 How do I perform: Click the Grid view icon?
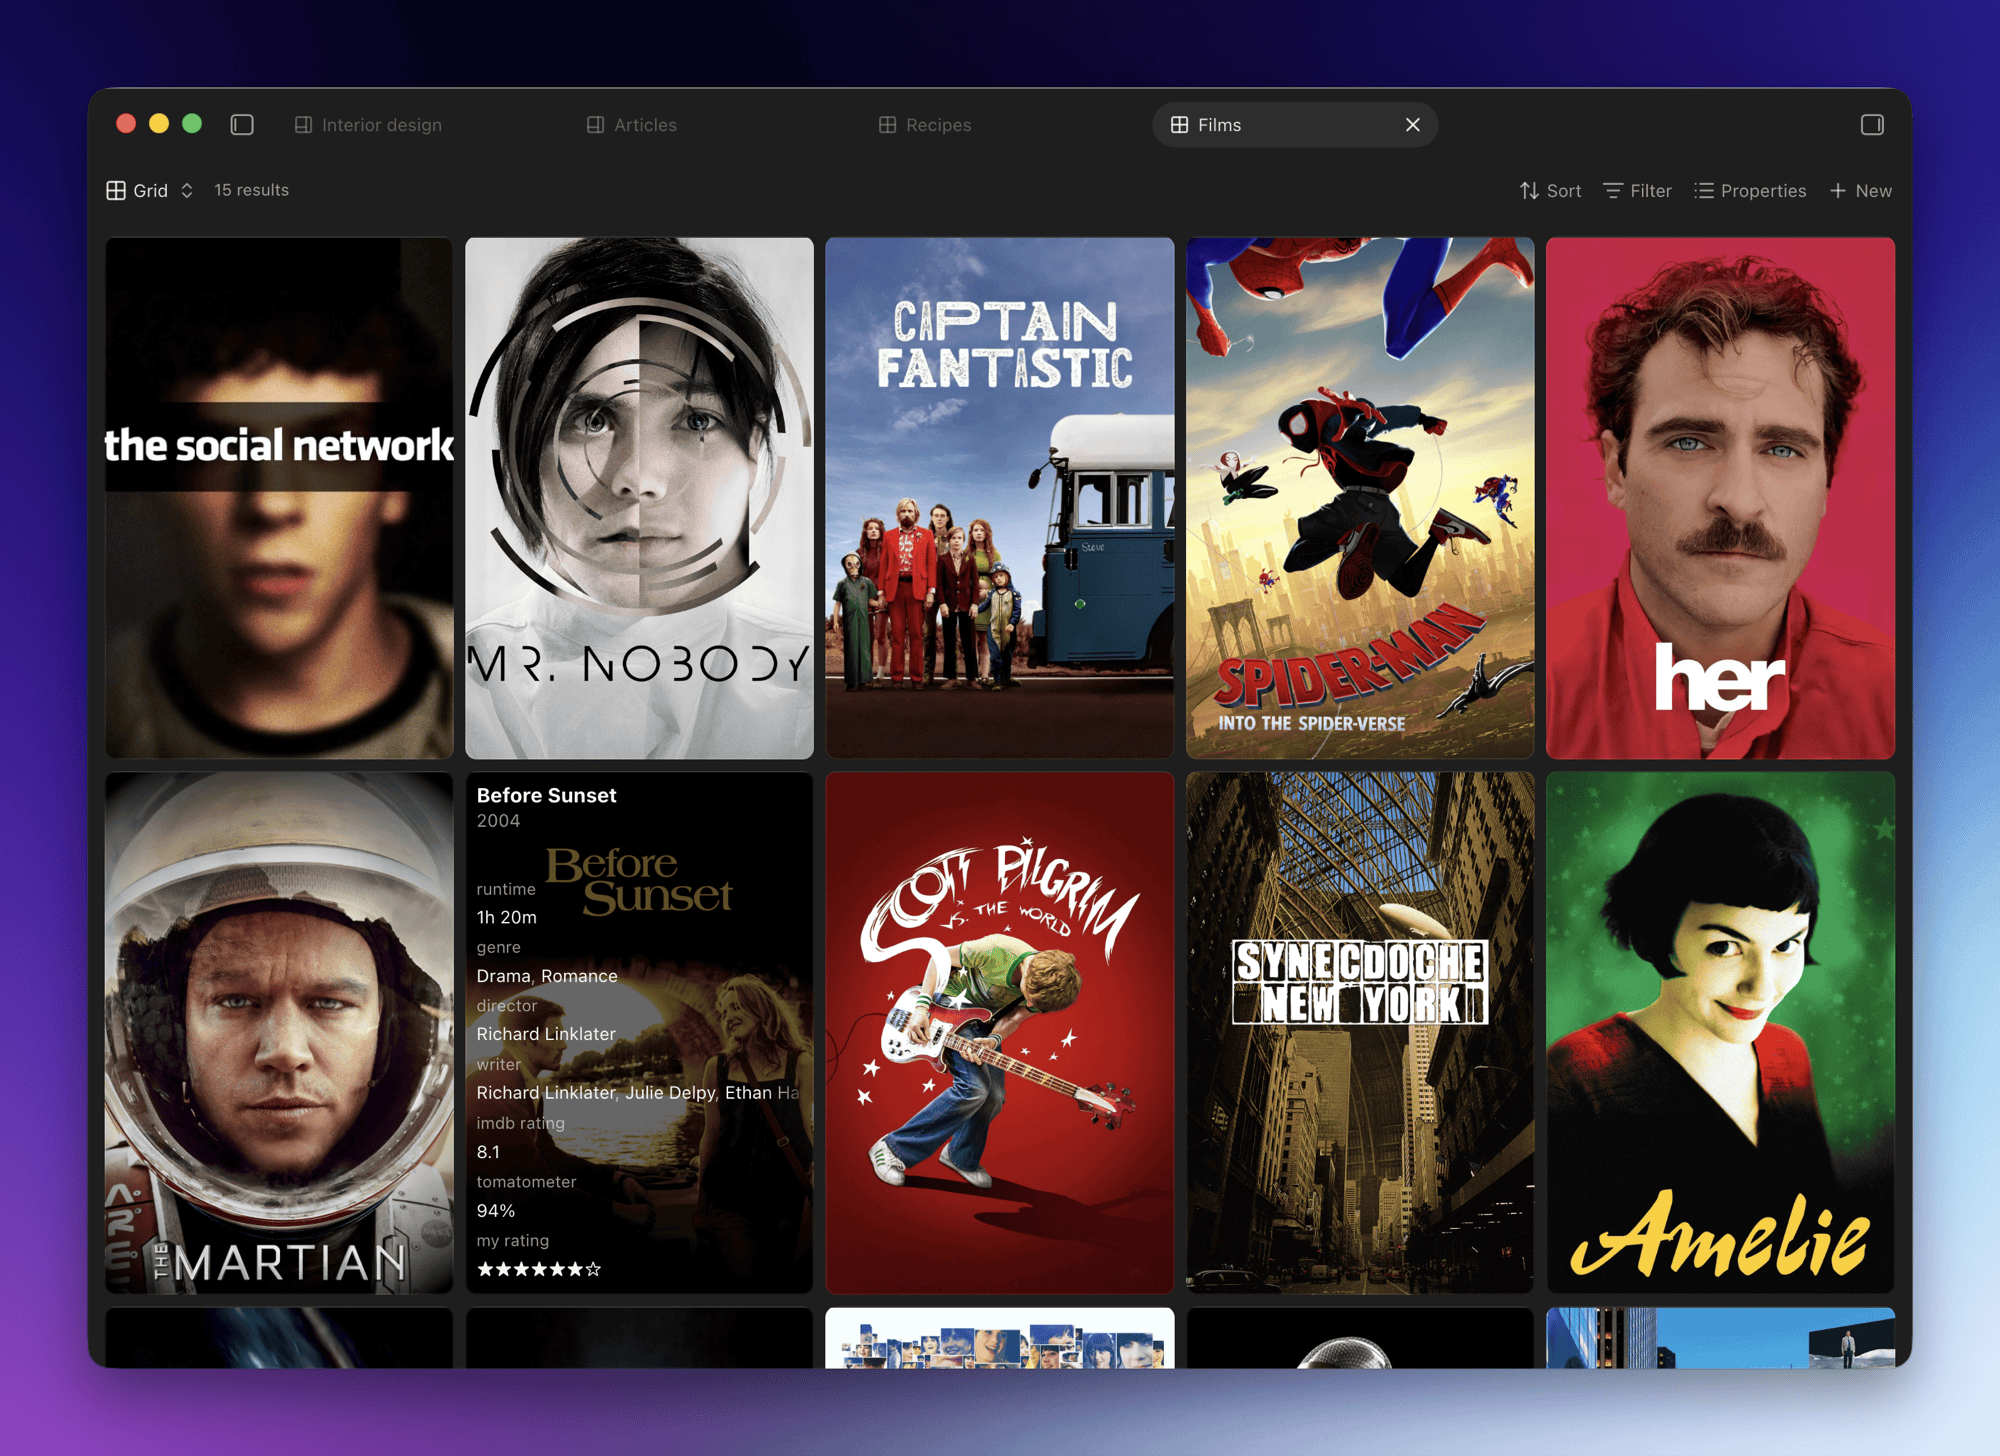pos(116,190)
